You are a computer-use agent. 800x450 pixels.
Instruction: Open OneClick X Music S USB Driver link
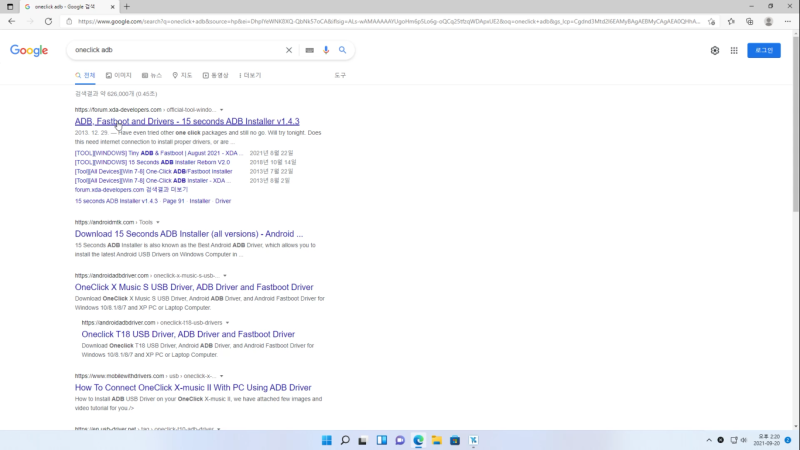[194, 287]
